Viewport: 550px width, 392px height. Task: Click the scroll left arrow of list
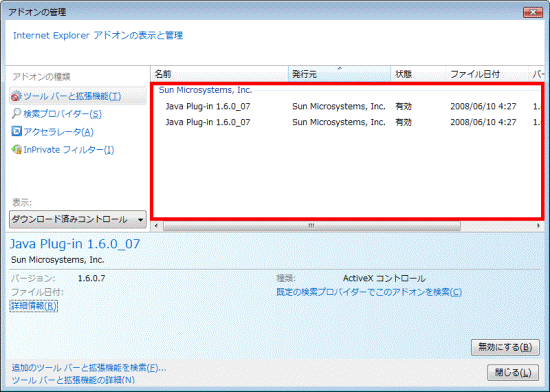pyautogui.click(x=156, y=226)
